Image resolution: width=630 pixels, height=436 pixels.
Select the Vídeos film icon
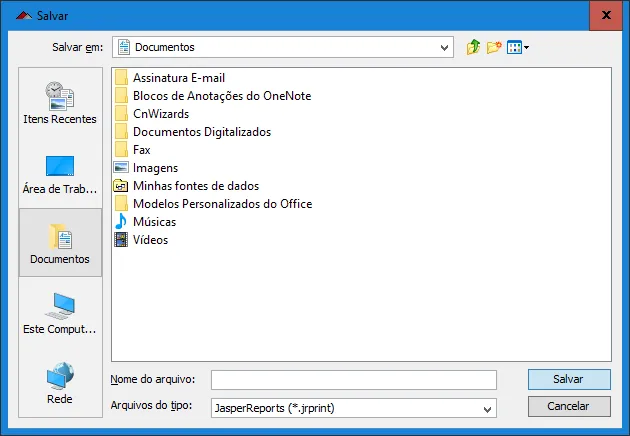(121, 240)
